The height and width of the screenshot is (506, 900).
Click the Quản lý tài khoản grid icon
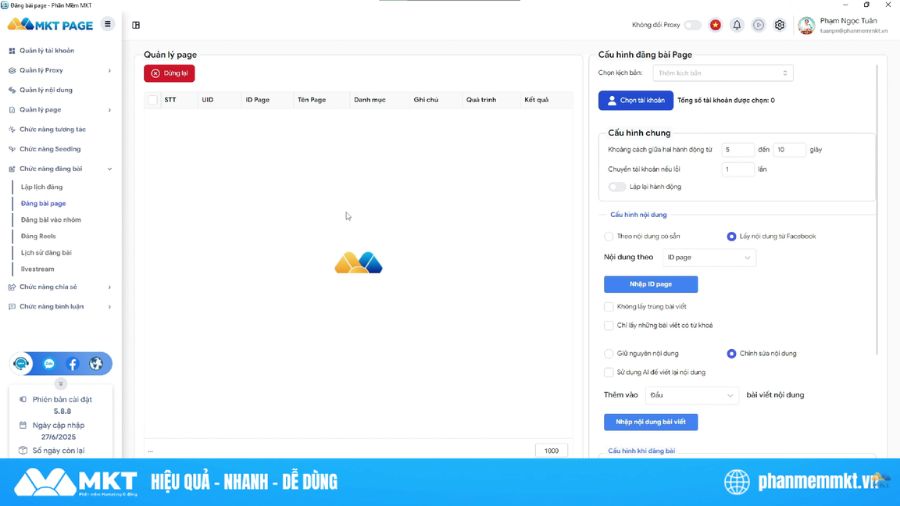12,50
